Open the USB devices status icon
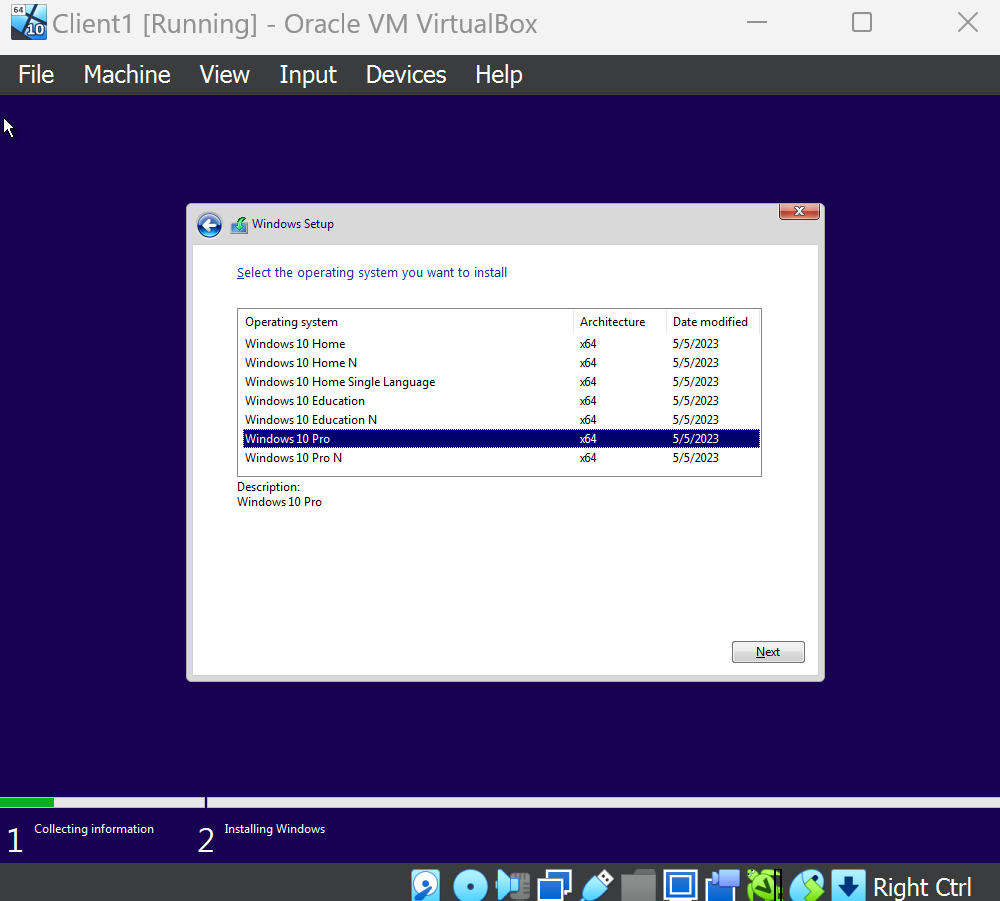 [597, 885]
